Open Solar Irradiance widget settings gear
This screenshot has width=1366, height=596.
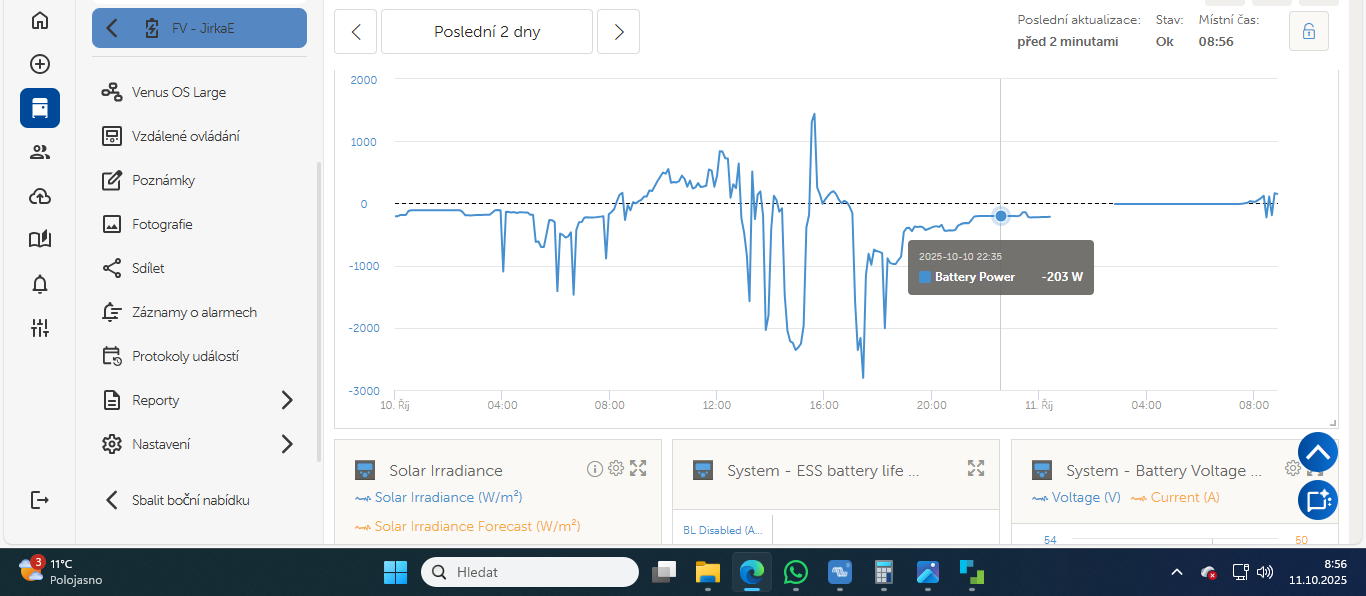pyautogui.click(x=616, y=468)
